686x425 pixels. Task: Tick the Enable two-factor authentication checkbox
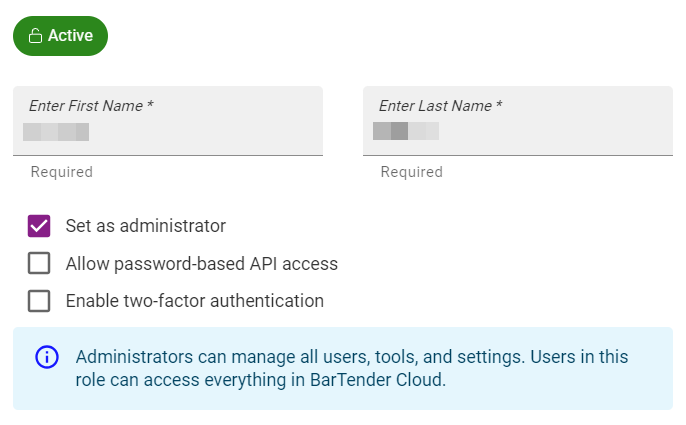coord(39,301)
